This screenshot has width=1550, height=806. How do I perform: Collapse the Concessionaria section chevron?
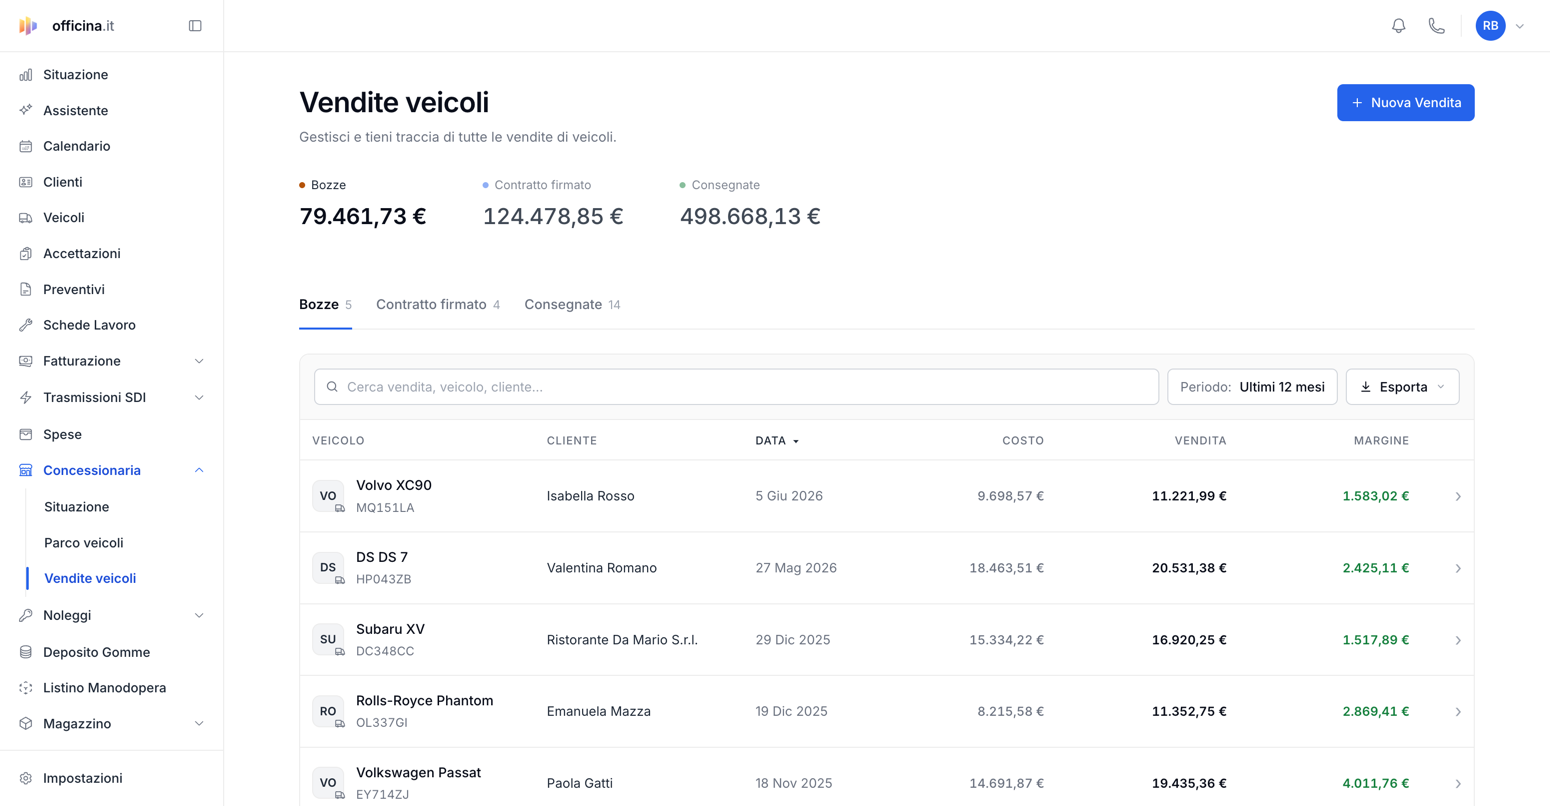click(x=199, y=470)
